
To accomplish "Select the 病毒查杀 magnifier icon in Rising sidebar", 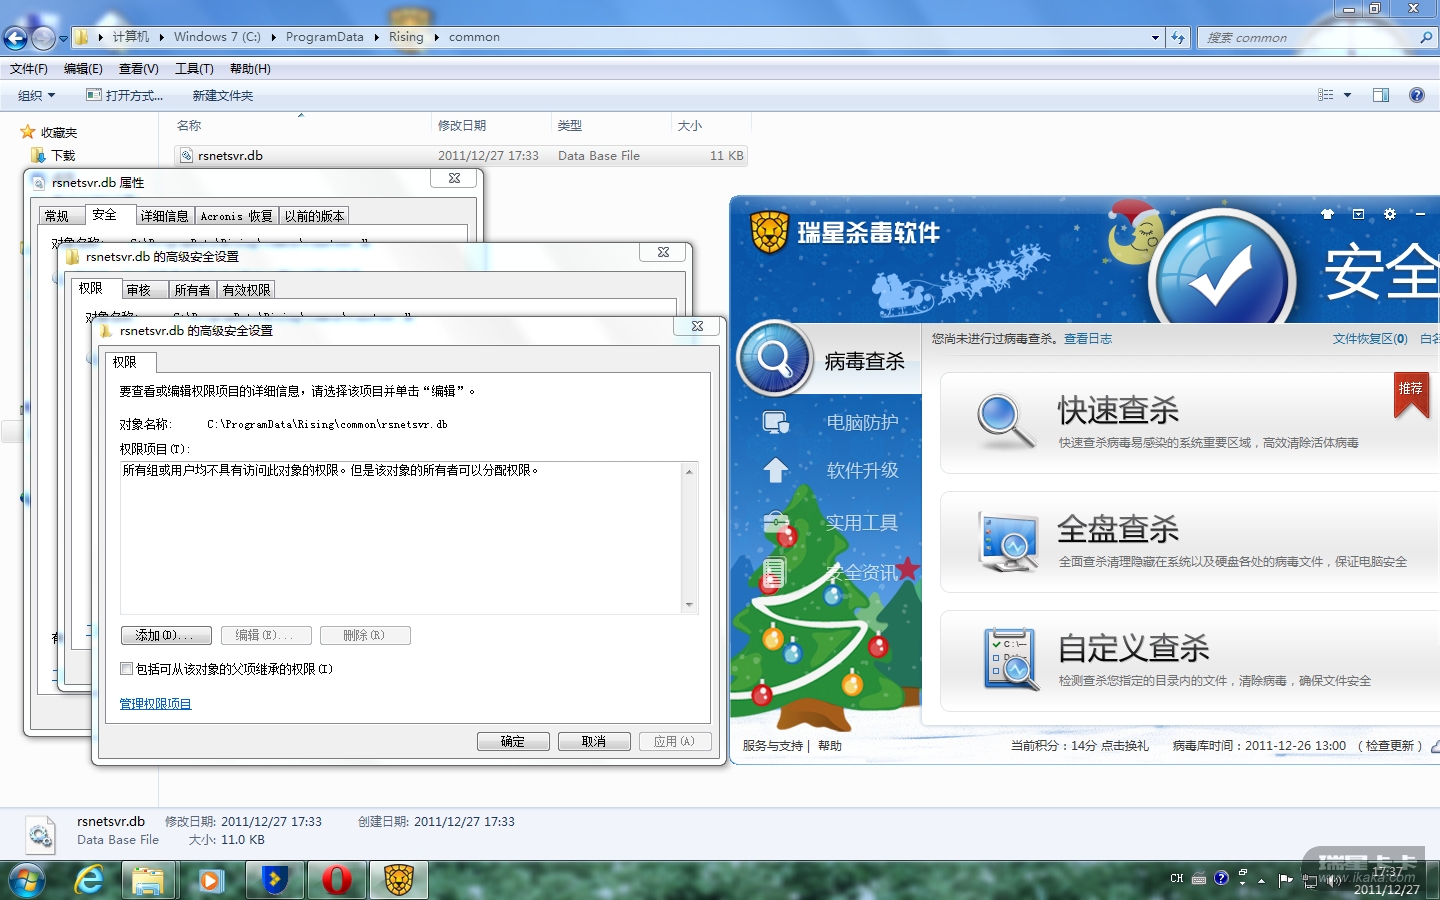I will pyautogui.click(x=775, y=357).
